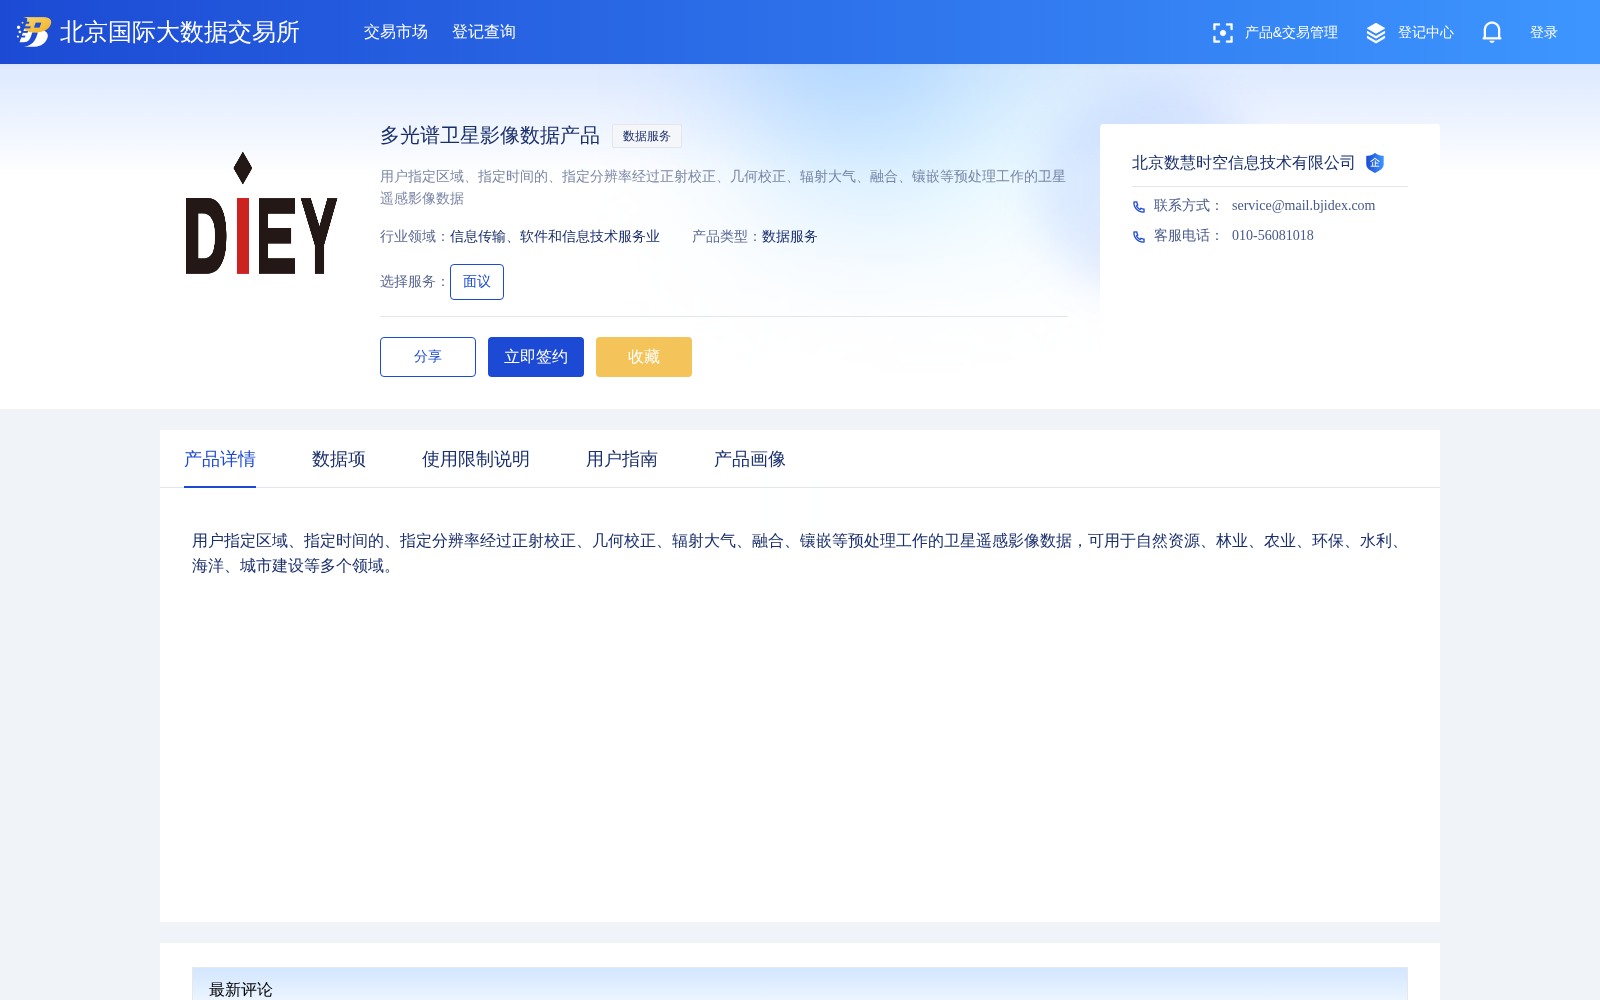This screenshot has width=1600, height=1000.
Task: Click the 登记中心 layers icon
Action: coord(1376,33)
